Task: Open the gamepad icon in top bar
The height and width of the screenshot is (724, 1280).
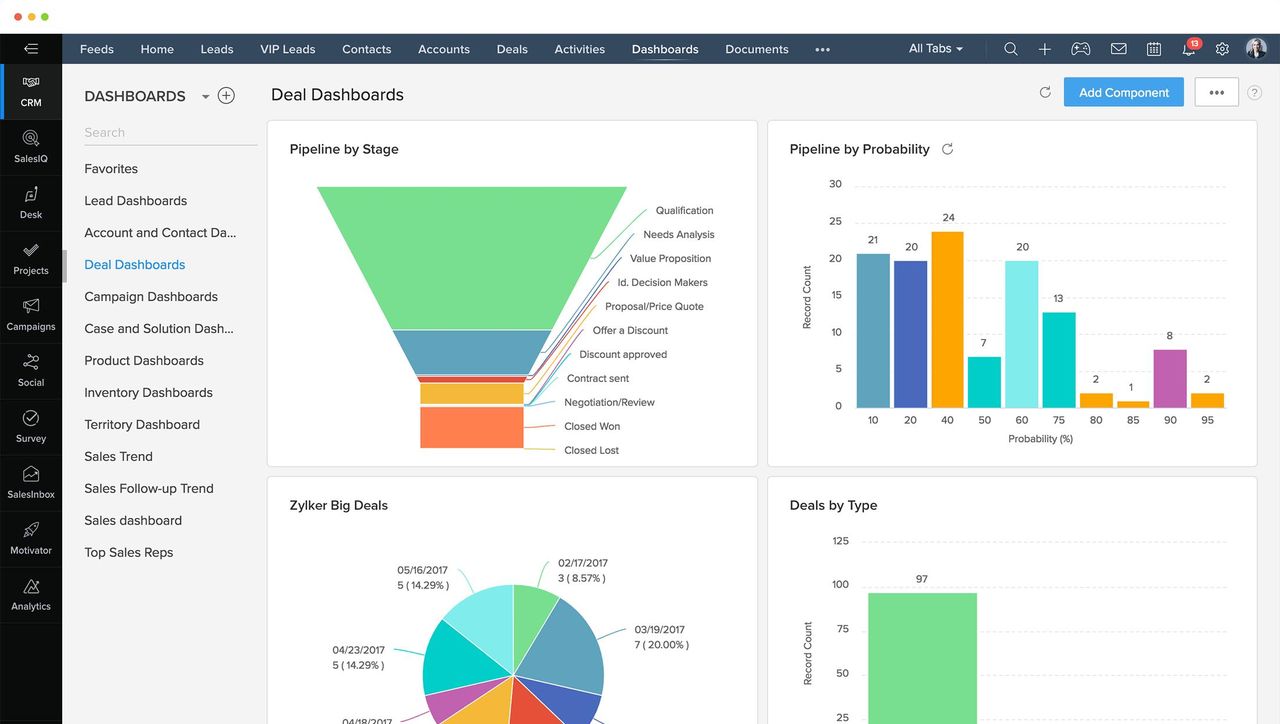Action: pyautogui.click(x=1081, y=49)
